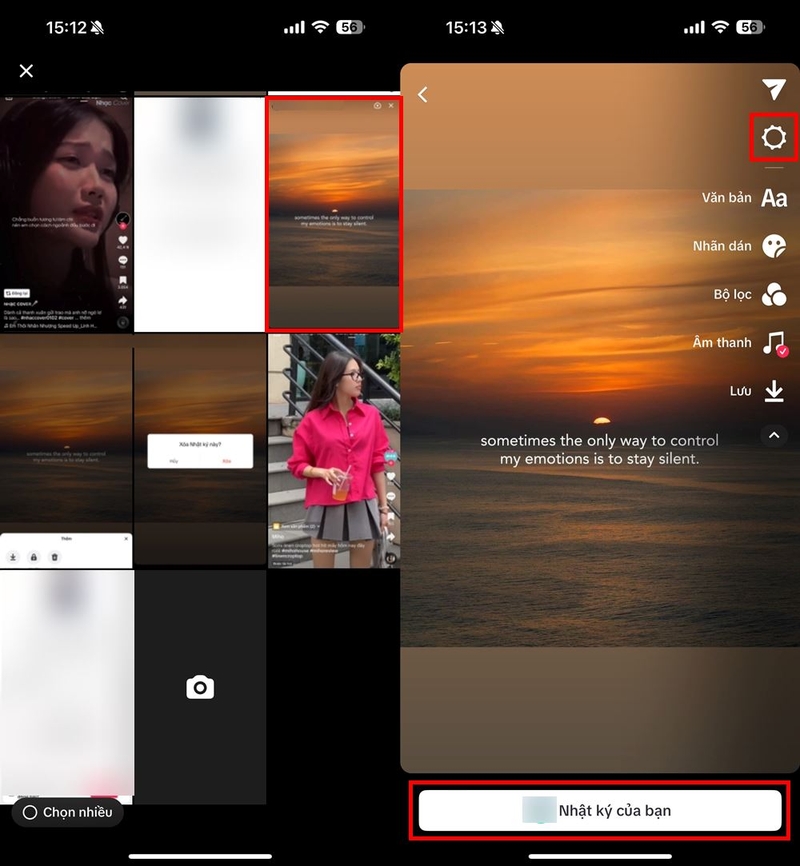Close the gallery picker with X

tap(26, 71)
